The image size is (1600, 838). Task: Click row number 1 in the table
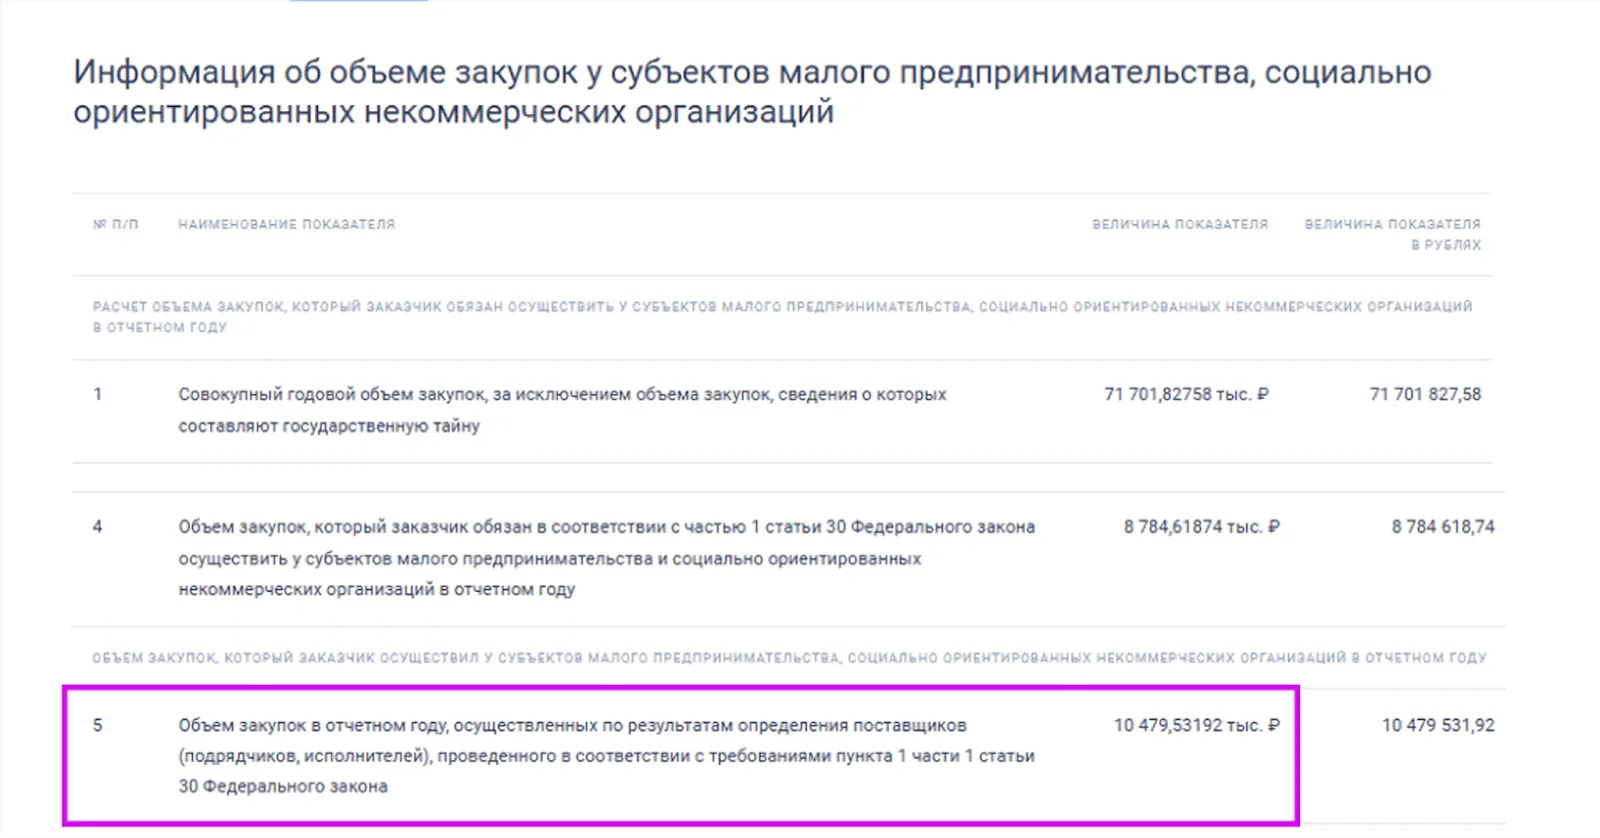pos(97,394)
